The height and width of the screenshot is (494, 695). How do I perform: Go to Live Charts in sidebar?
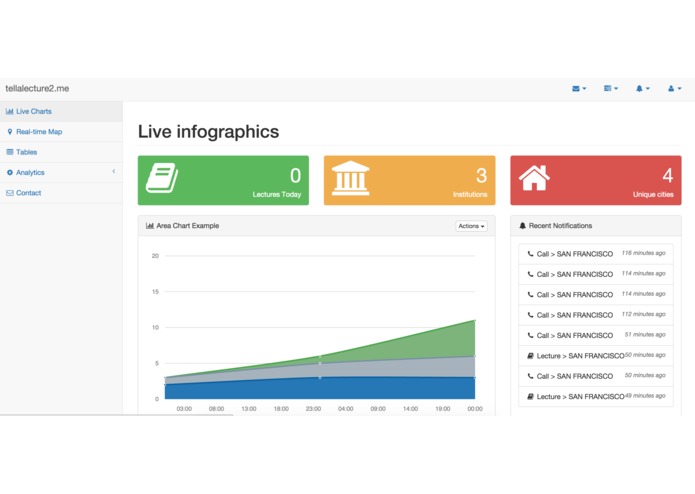tap(61, 111)
